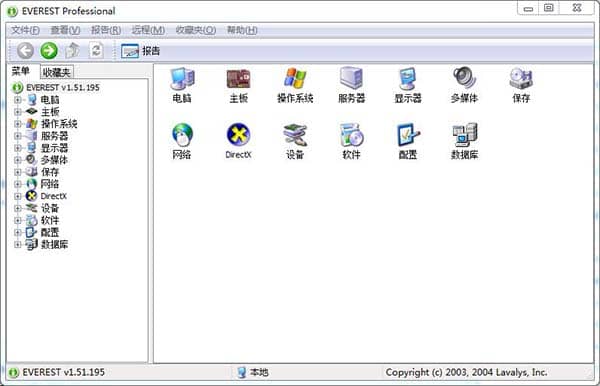Click the gray back arrow button

pos(25,50)
